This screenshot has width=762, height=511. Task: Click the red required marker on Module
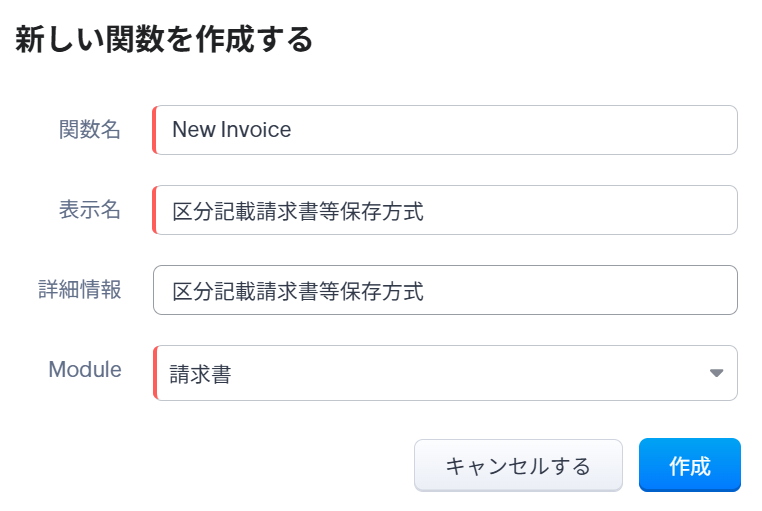[155, 373]
